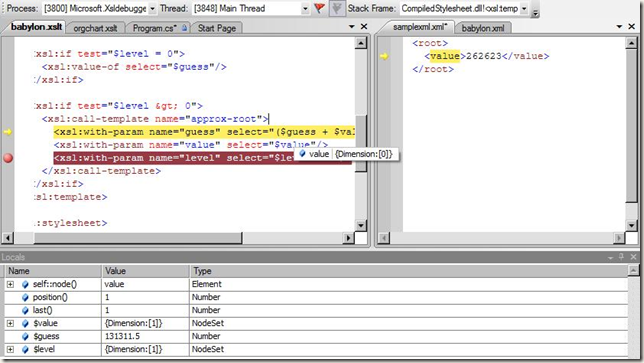This screenshot has height=363, width=644.
Task: Switch to the orgchart.xslt tab
Action: (95, 28)
